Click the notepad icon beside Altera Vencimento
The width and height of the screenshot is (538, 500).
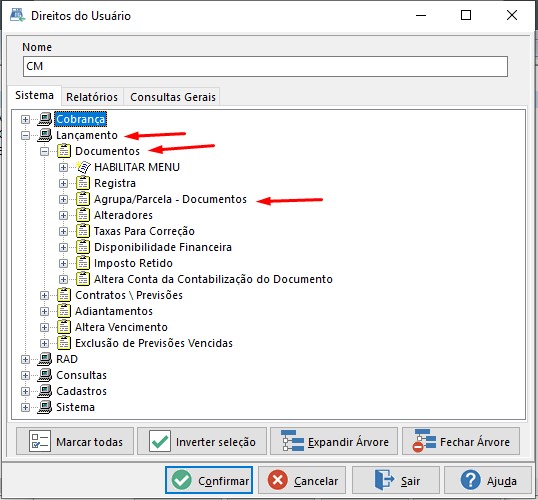(64, 327)
